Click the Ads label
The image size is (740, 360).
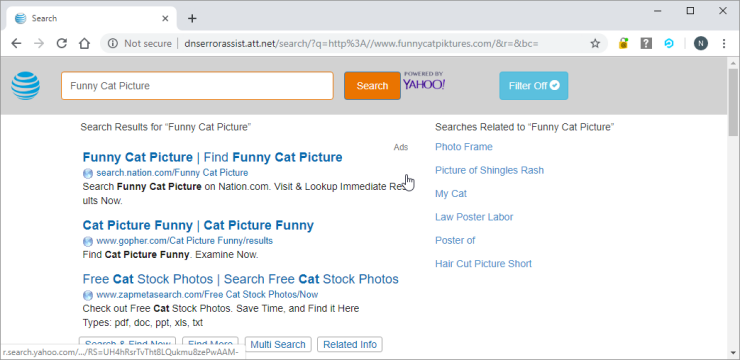(401, 147)
